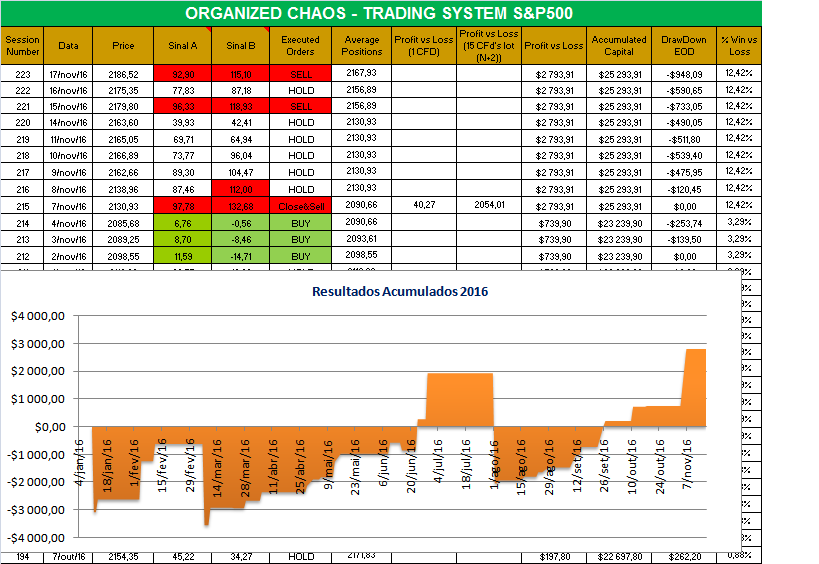Select the 7/nov/16 chart axis label
The image size is (819, 564).
pos(686,464)
